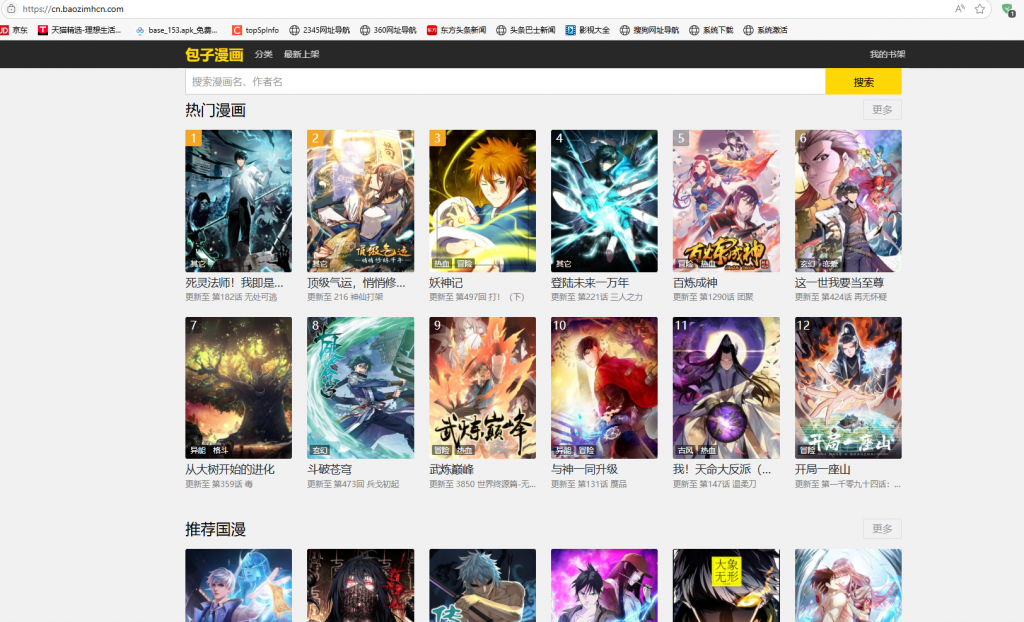Click the browser address bar URL

point(72,9)
